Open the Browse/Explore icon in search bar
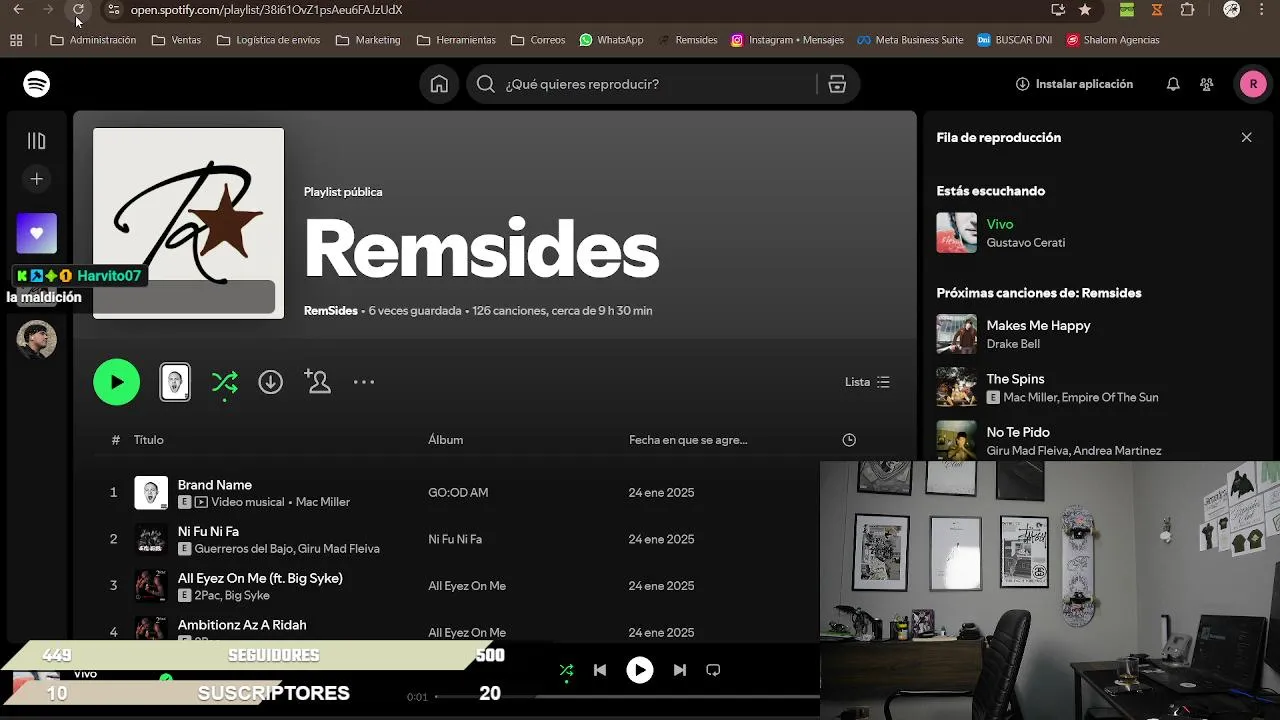1280x720 pixels. tap(837, 84)
